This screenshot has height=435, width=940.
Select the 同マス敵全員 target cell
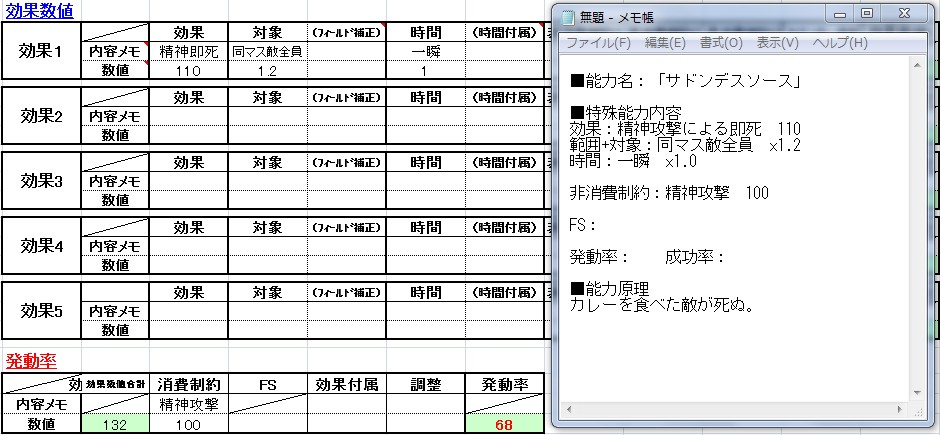267,52
